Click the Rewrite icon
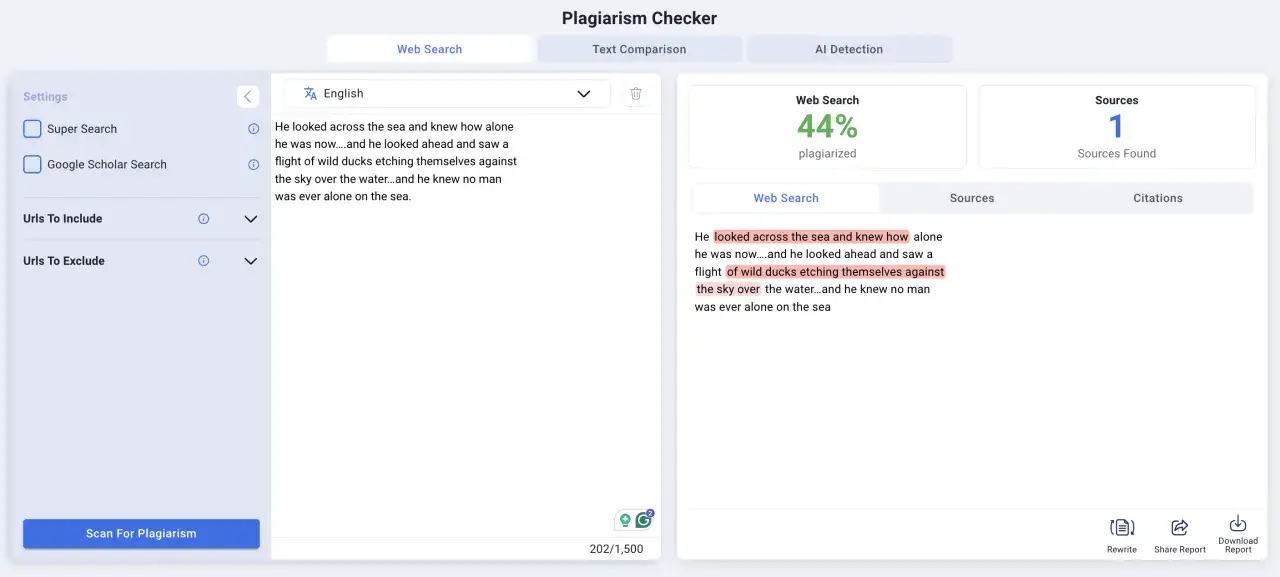The width and height of the screenshot is (1280, 577). point(1121,527)
